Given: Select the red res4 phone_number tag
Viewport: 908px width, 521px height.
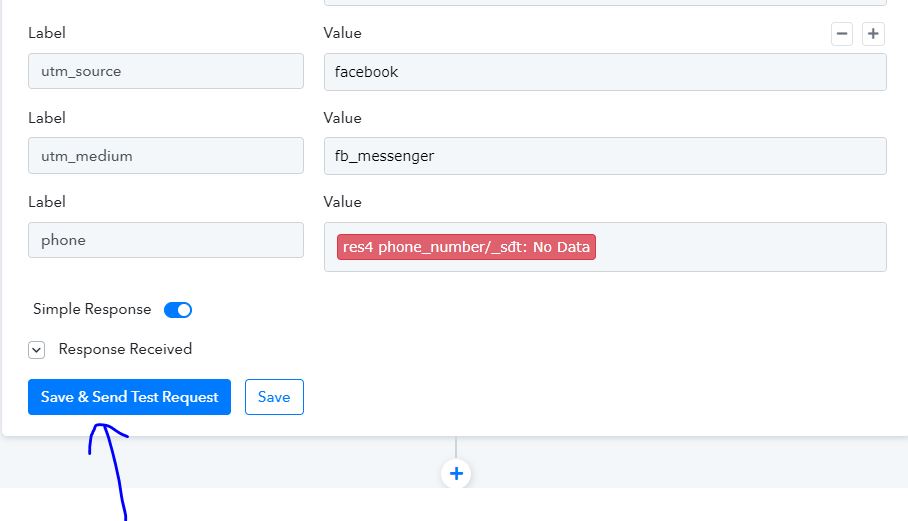Looking at the screenshot, I should tap(466, 247).
